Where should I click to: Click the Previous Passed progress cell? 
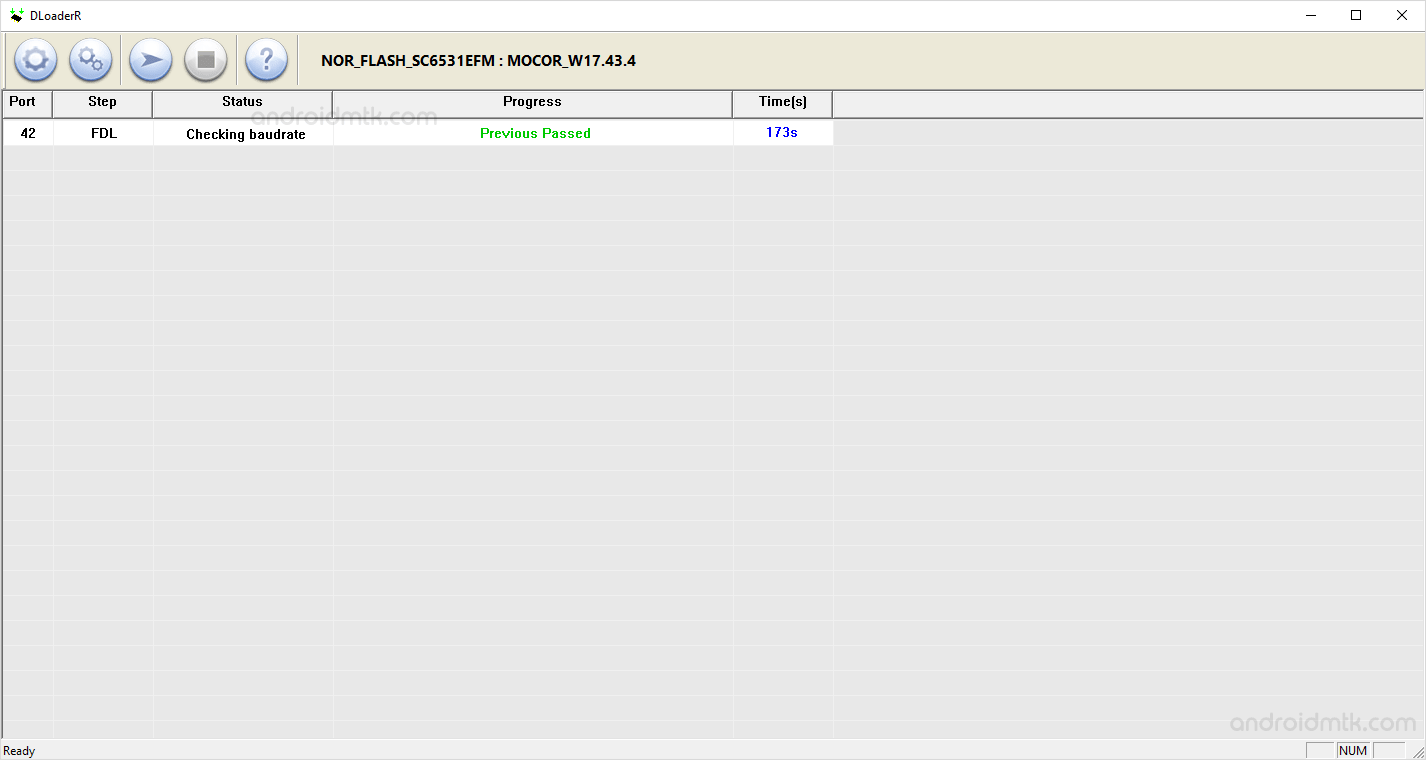pos(534,133)
